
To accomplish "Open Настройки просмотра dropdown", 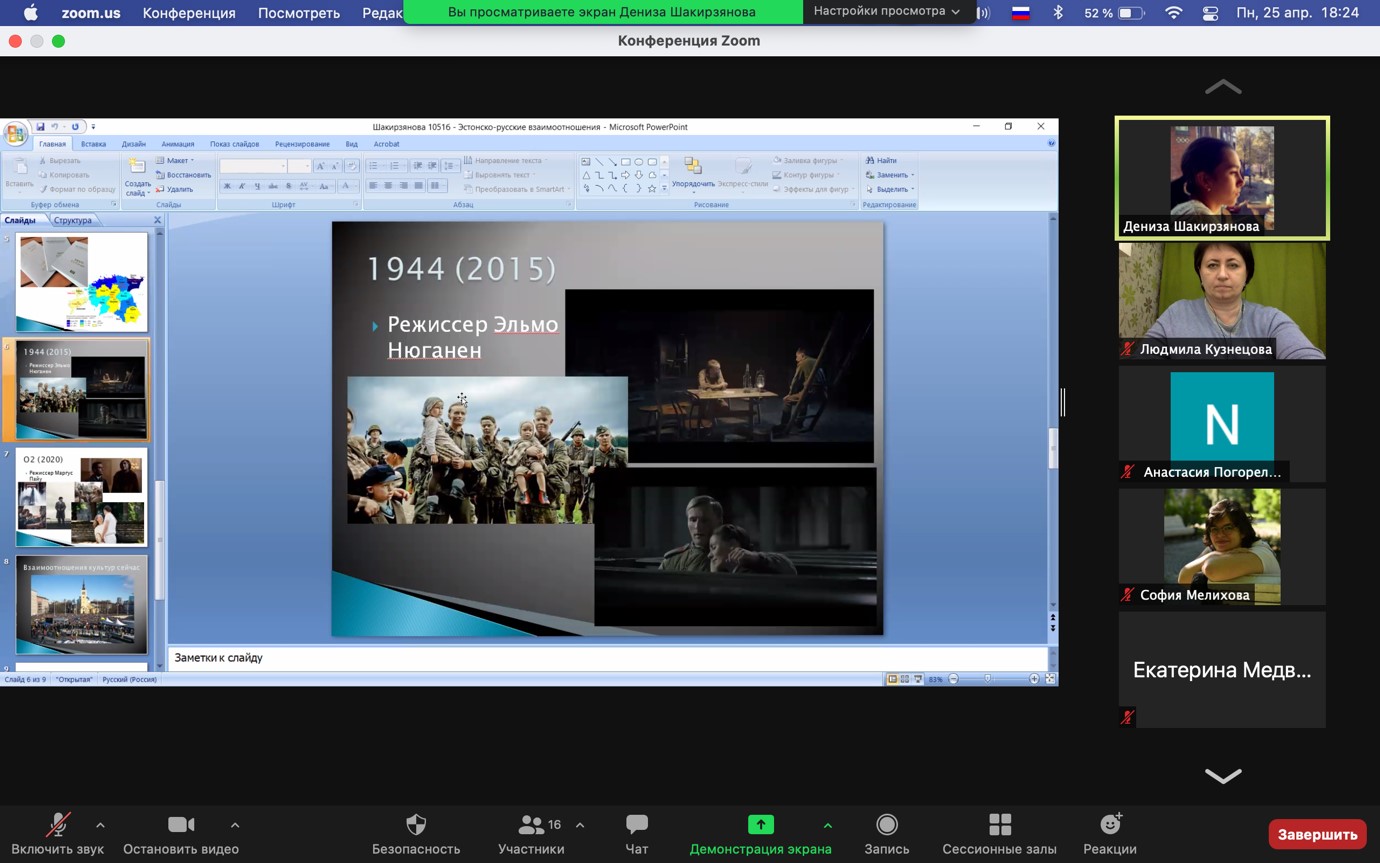I will pos(887,11).
